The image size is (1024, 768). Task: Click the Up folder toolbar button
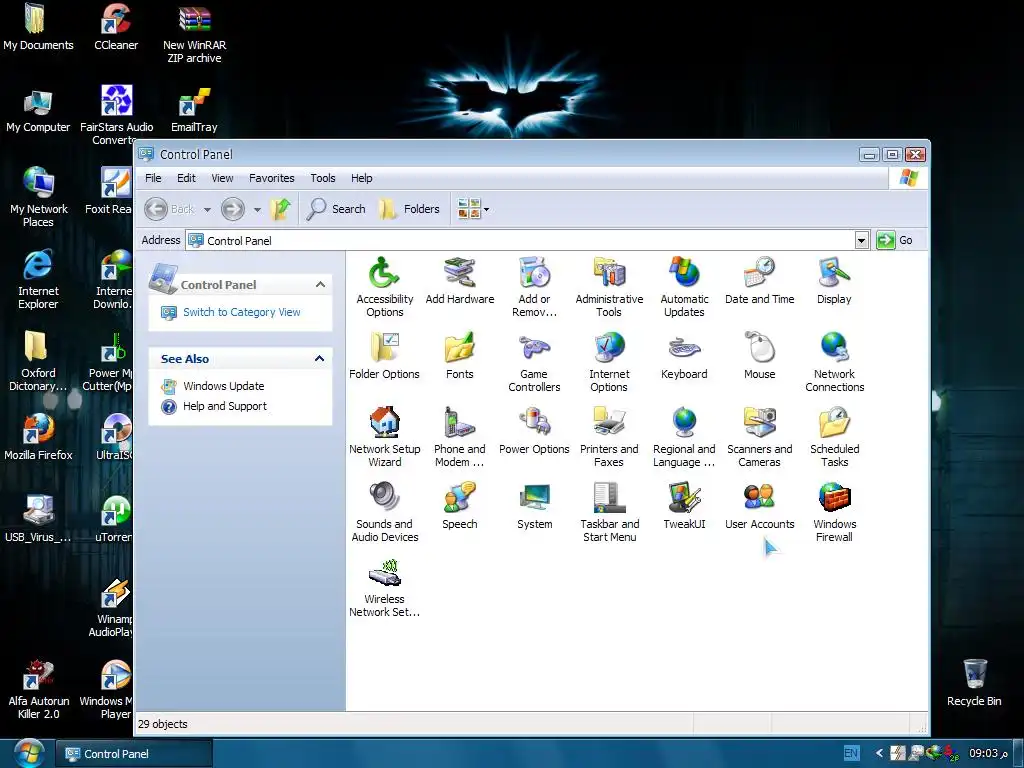tap(281, 209)
